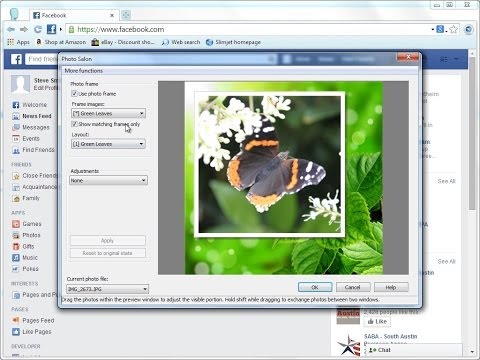The height and width of the screenshot is (360, 480).
Task: Open Welcome in Facebook sidebar
Action: [x=30, y=105]
